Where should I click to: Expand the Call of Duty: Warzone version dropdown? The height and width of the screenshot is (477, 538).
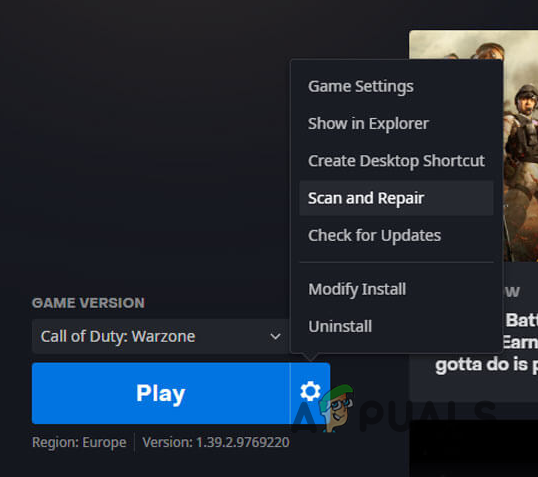(160, 336)
